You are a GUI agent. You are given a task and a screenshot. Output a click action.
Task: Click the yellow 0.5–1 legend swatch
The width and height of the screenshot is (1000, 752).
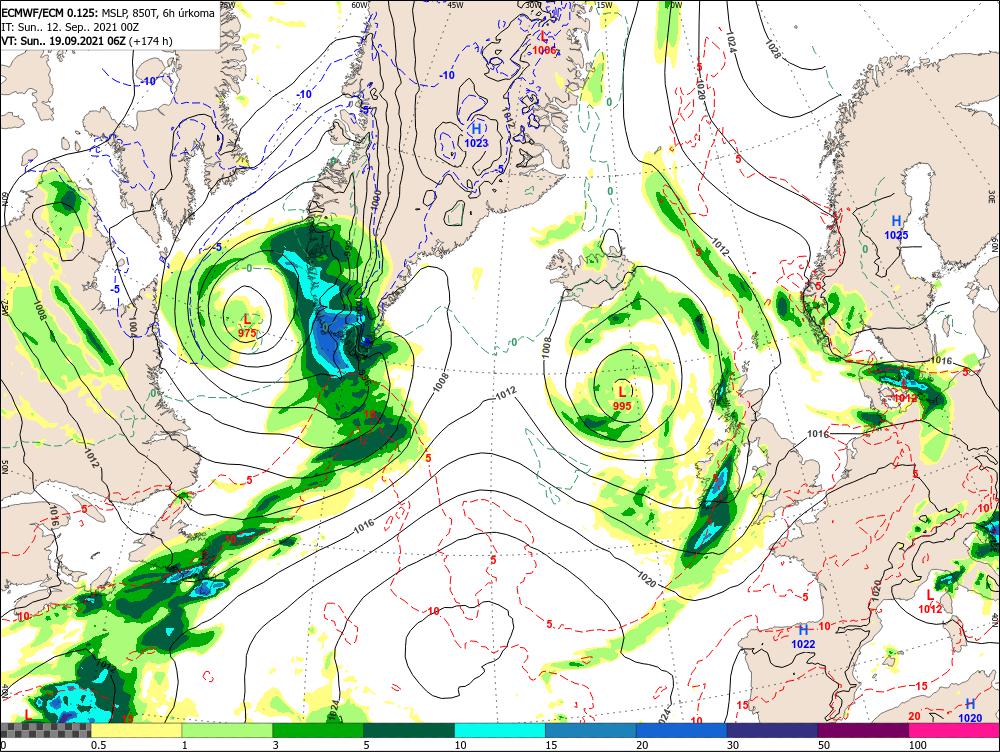[136, 730]
